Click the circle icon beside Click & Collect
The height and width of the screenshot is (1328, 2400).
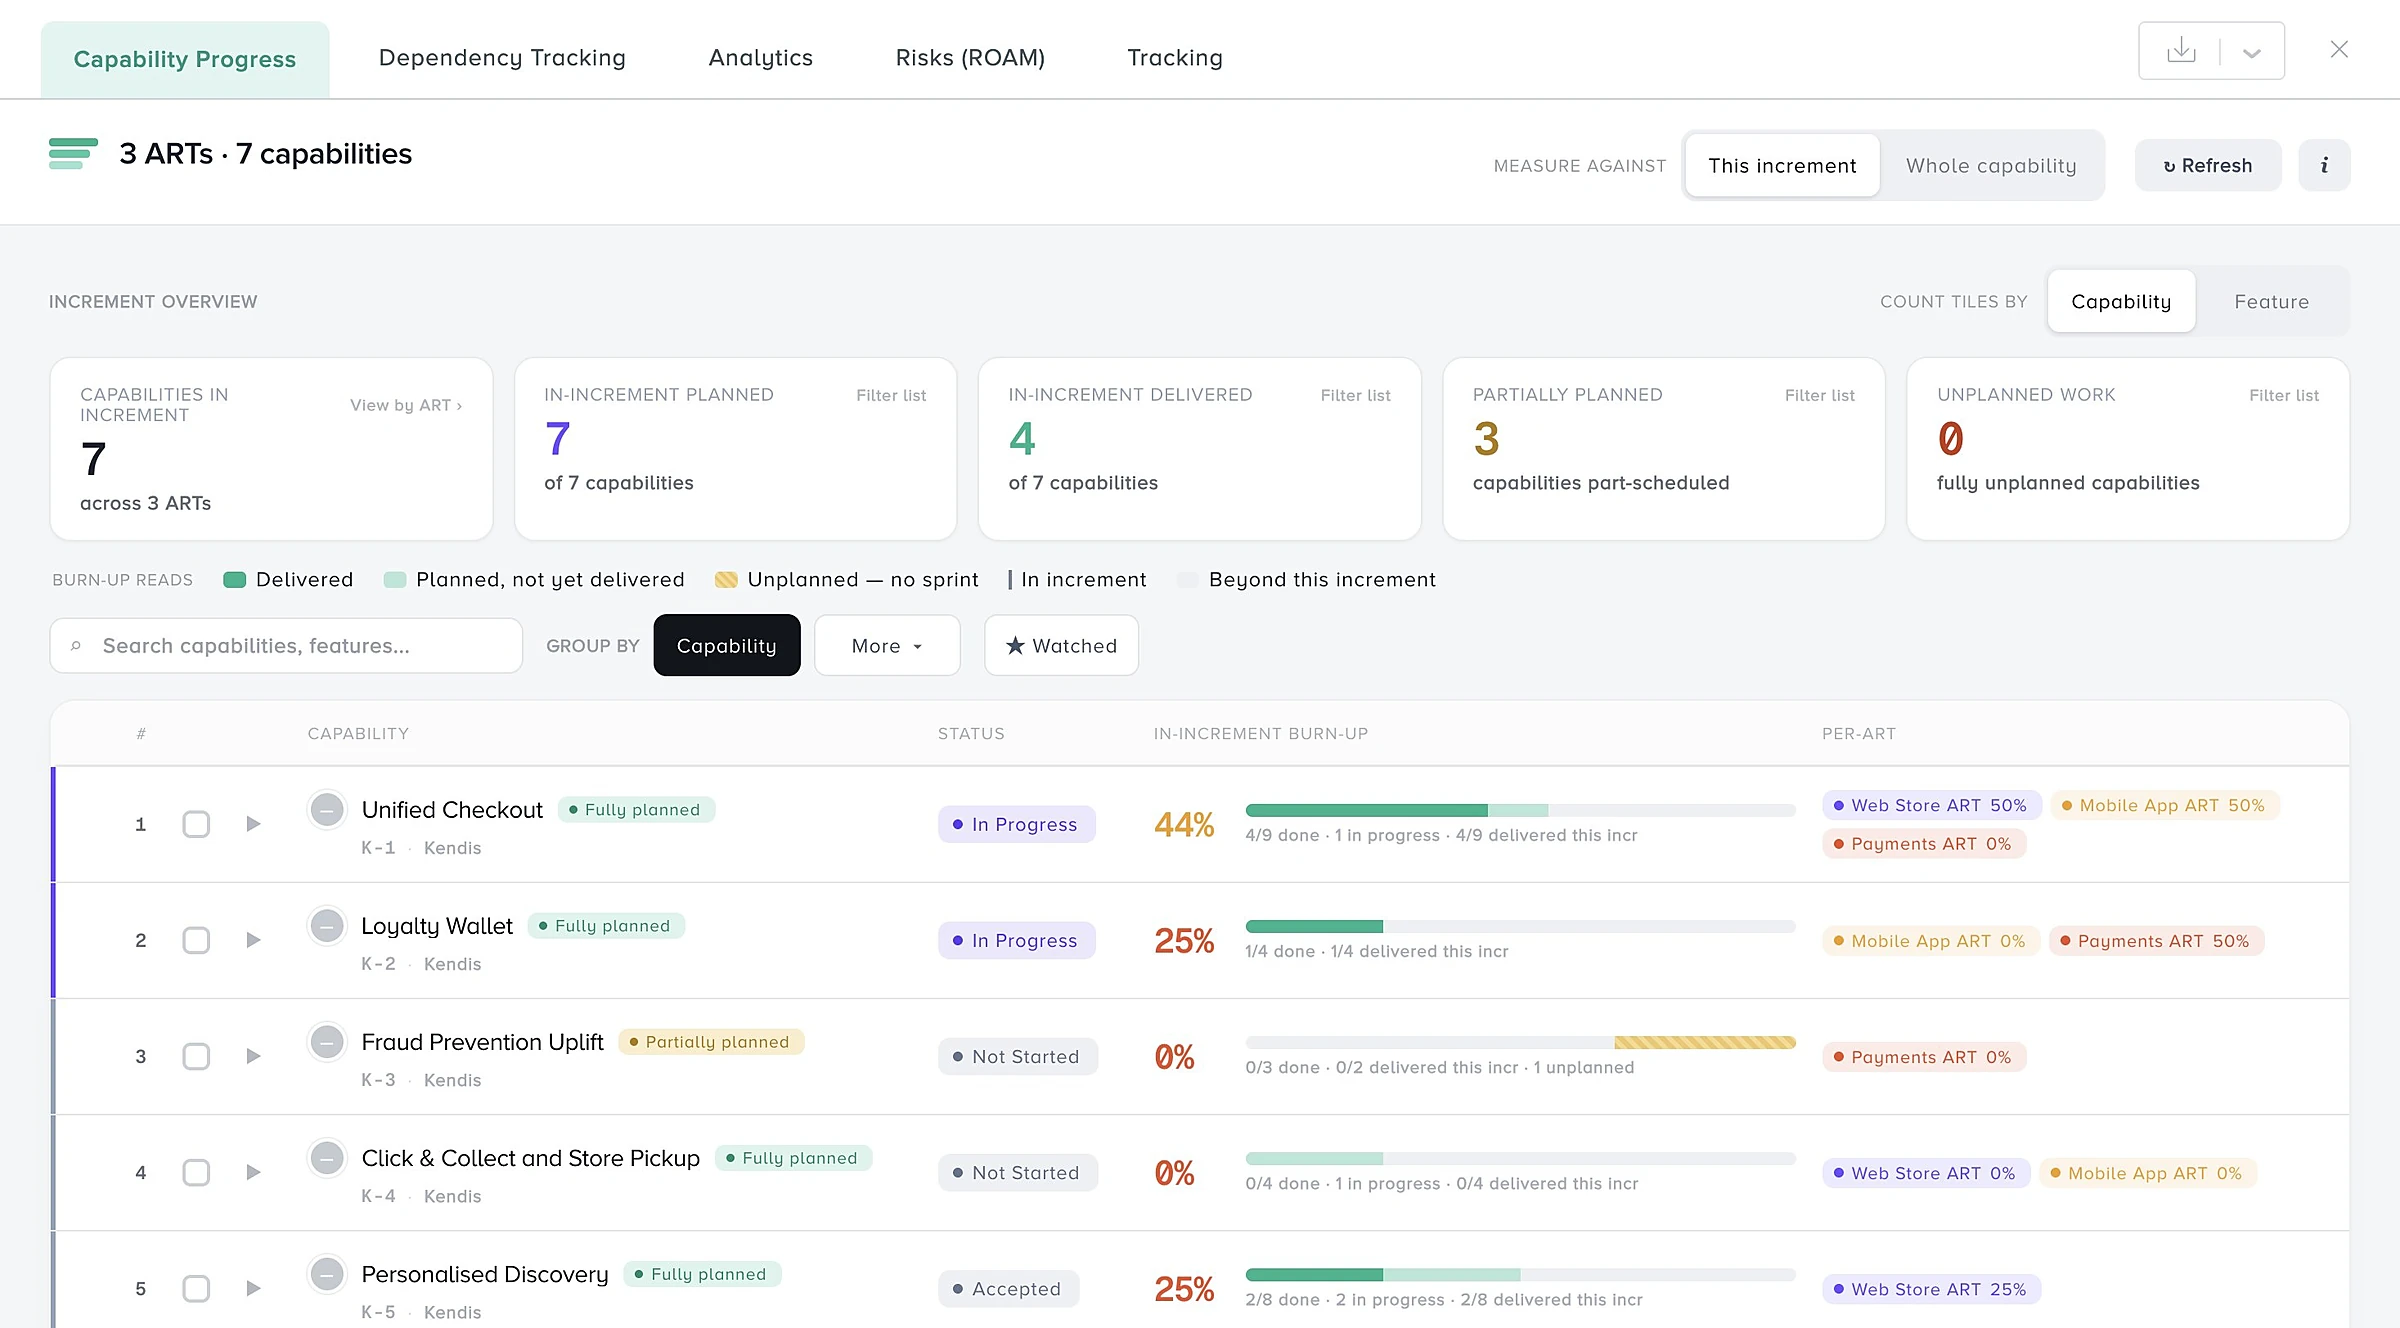coord(327,1157)
